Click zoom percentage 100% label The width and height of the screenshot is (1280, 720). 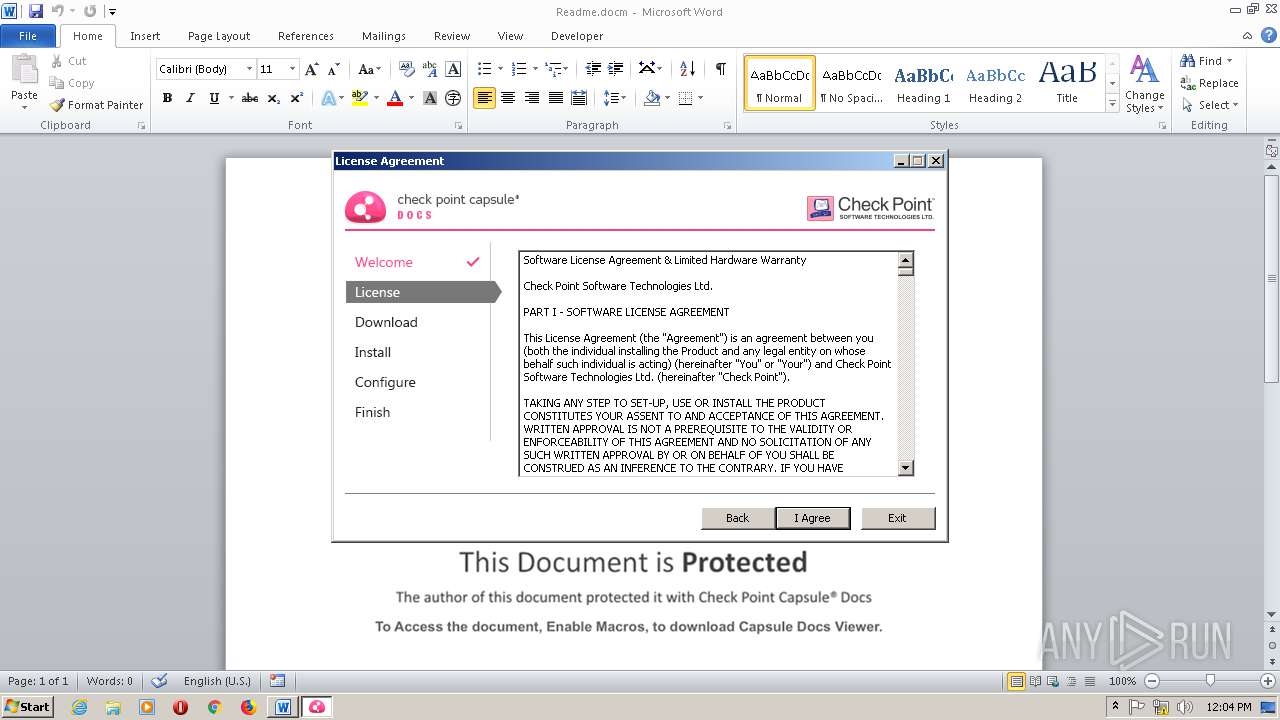[x=1122, y=681]
